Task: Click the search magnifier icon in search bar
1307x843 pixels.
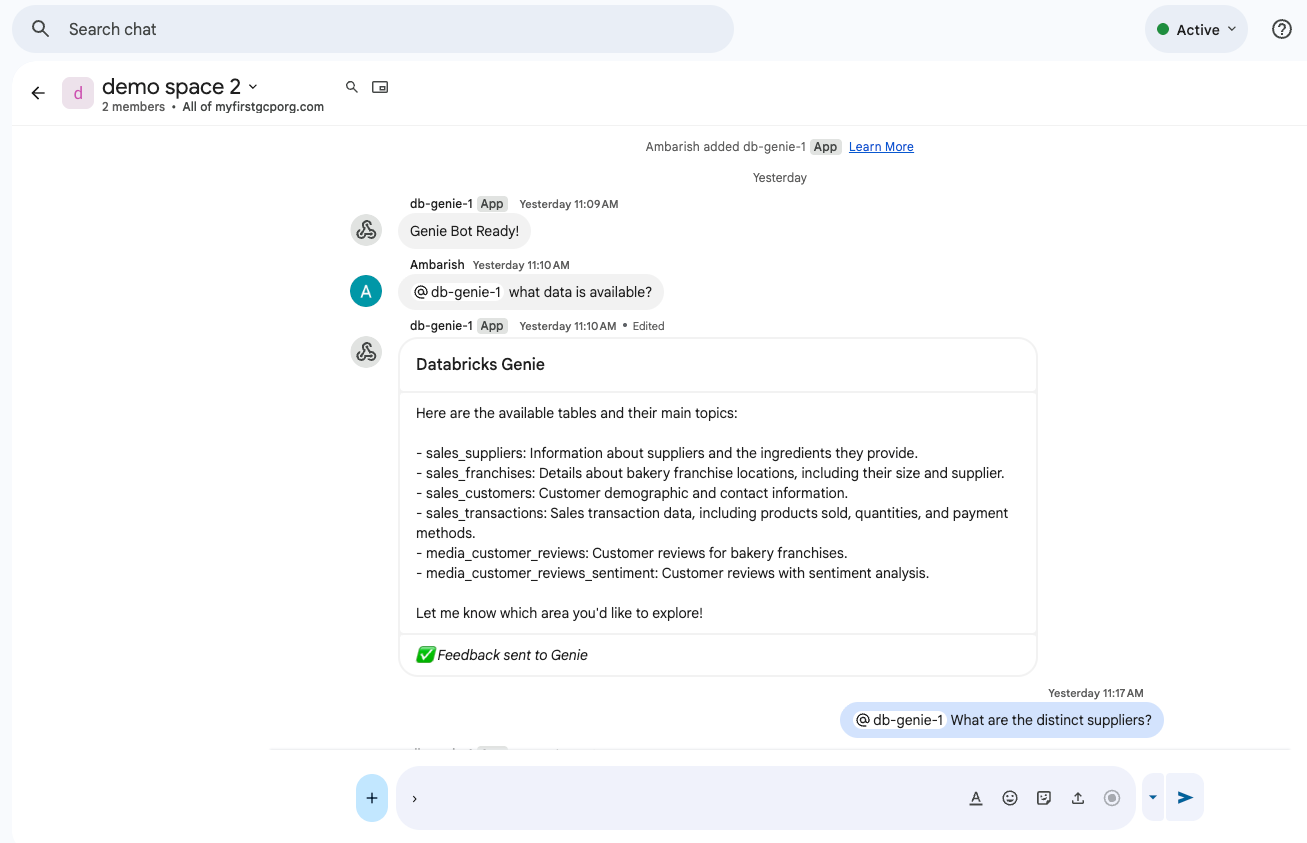Action: tap(40, 29)
